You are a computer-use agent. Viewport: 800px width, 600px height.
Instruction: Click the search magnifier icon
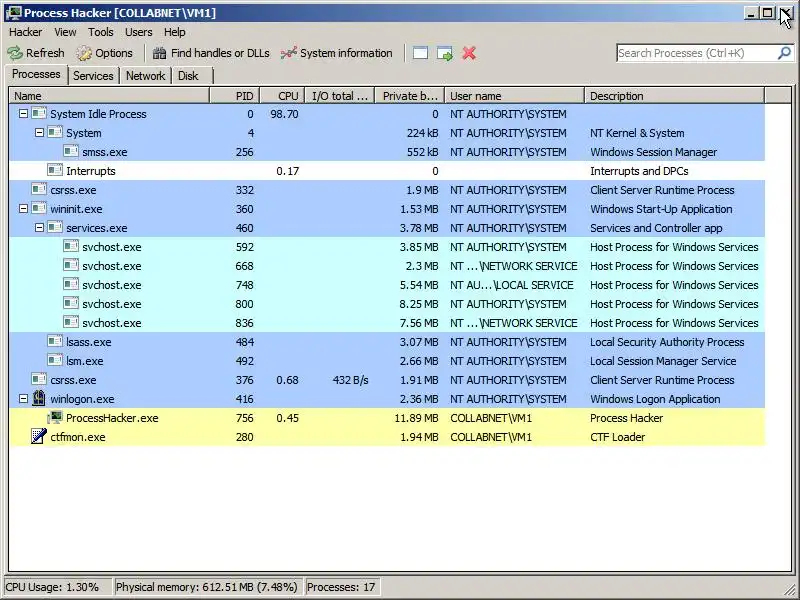pos(784,53)
